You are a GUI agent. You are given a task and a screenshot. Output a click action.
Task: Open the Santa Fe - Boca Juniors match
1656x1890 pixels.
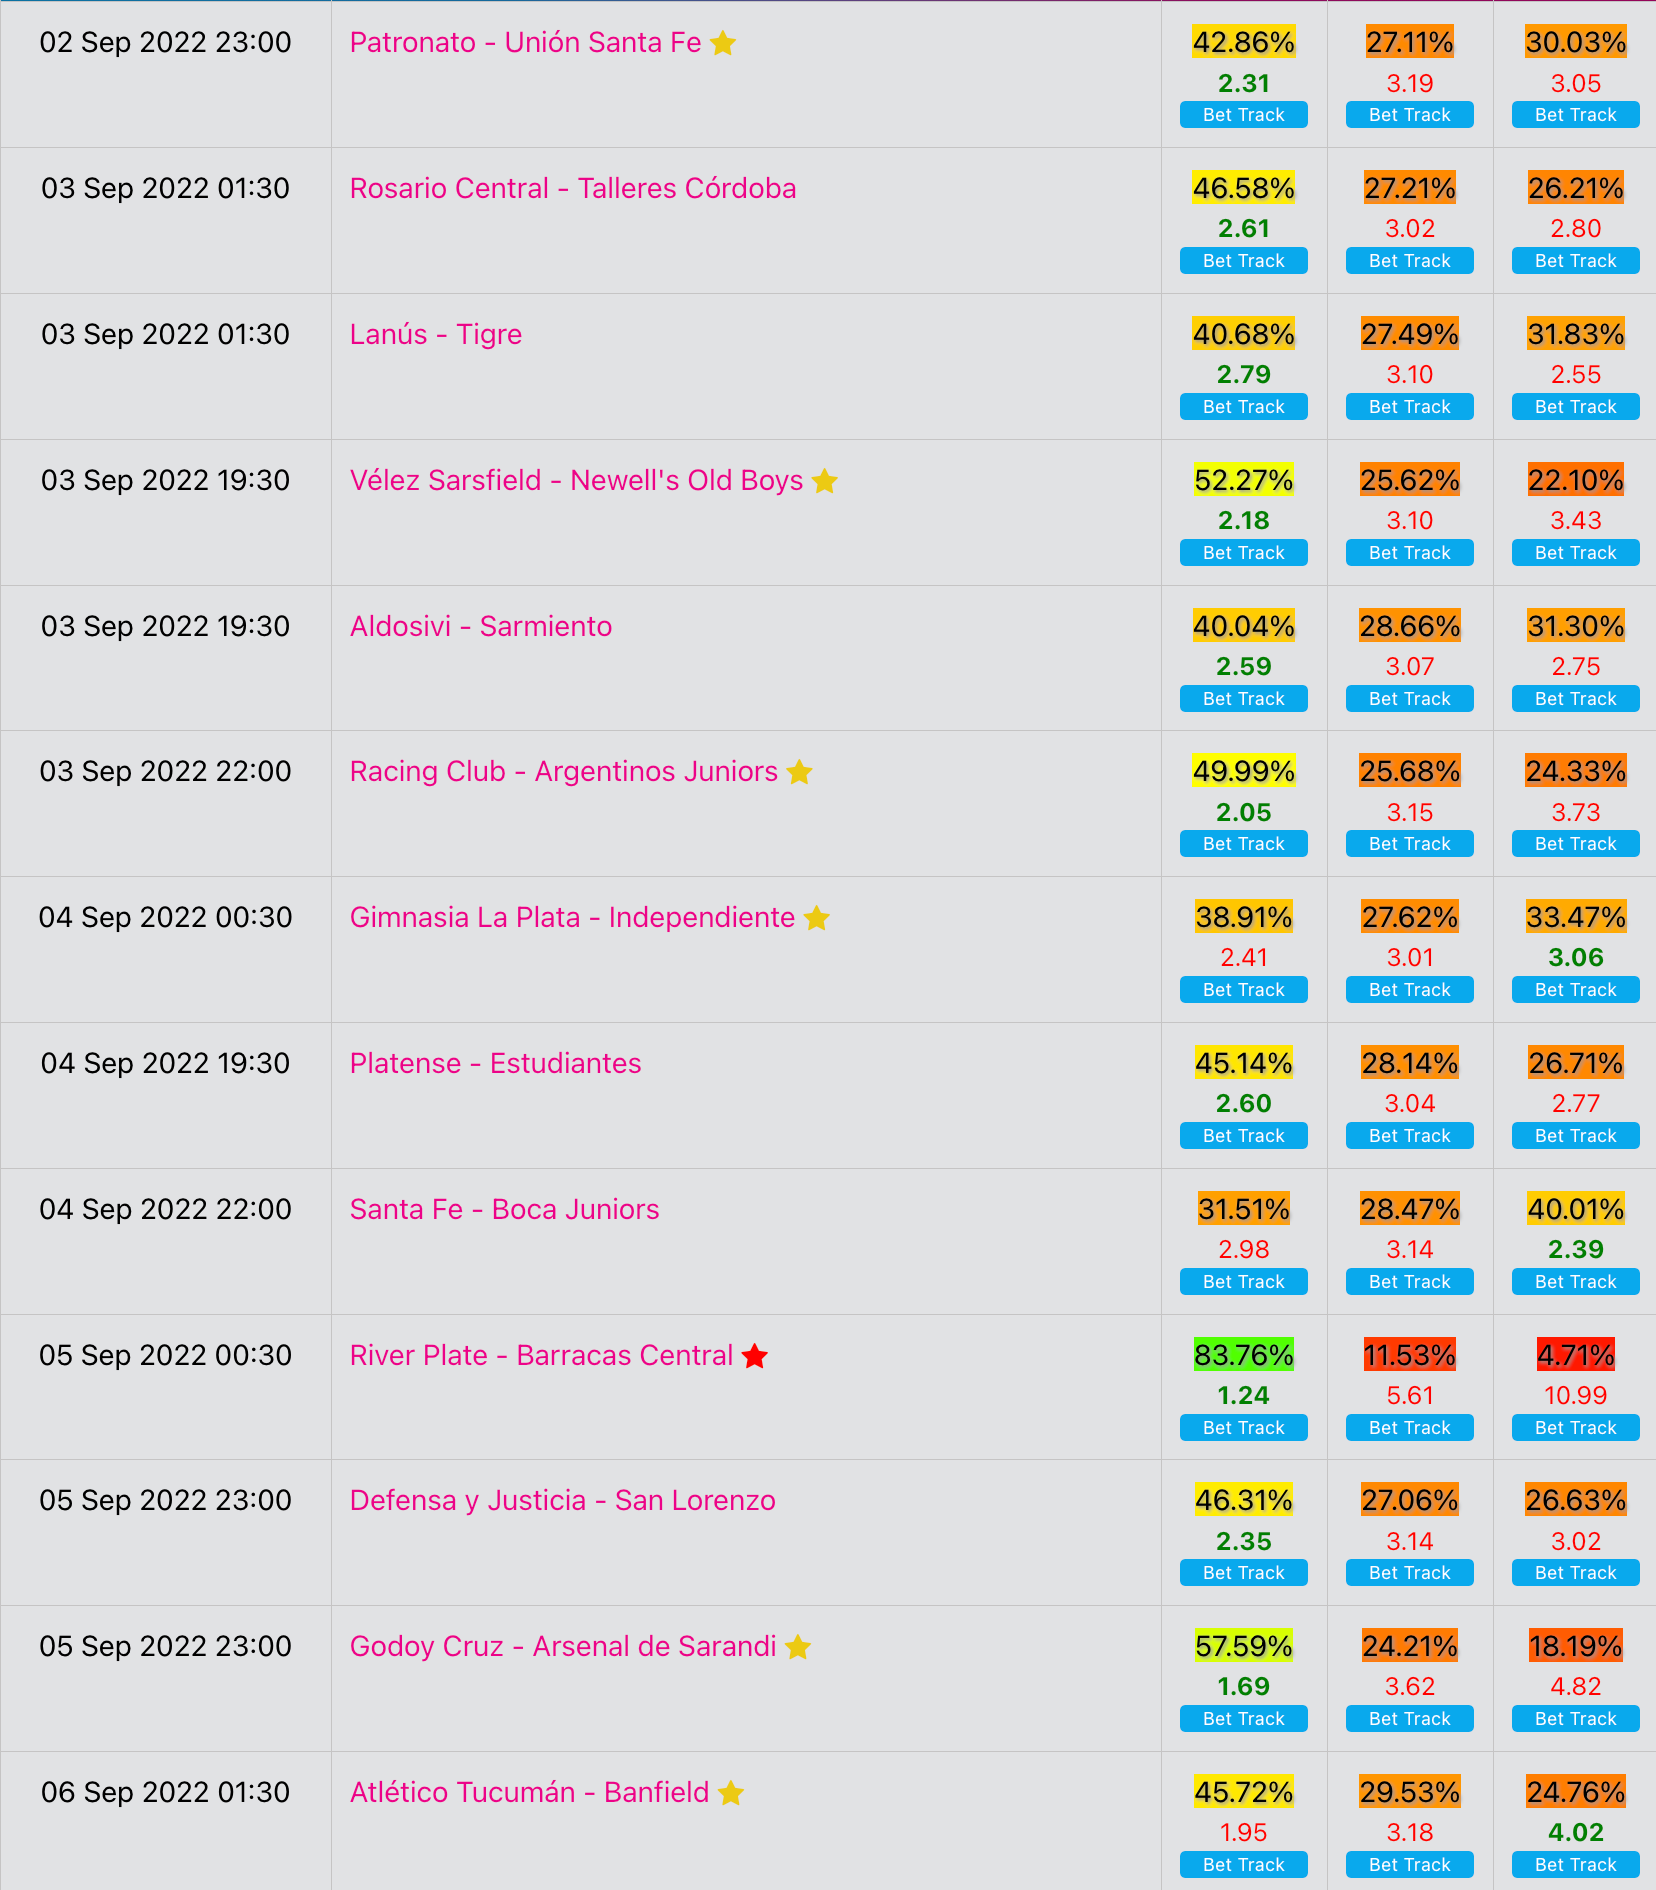pos(505,1209)
